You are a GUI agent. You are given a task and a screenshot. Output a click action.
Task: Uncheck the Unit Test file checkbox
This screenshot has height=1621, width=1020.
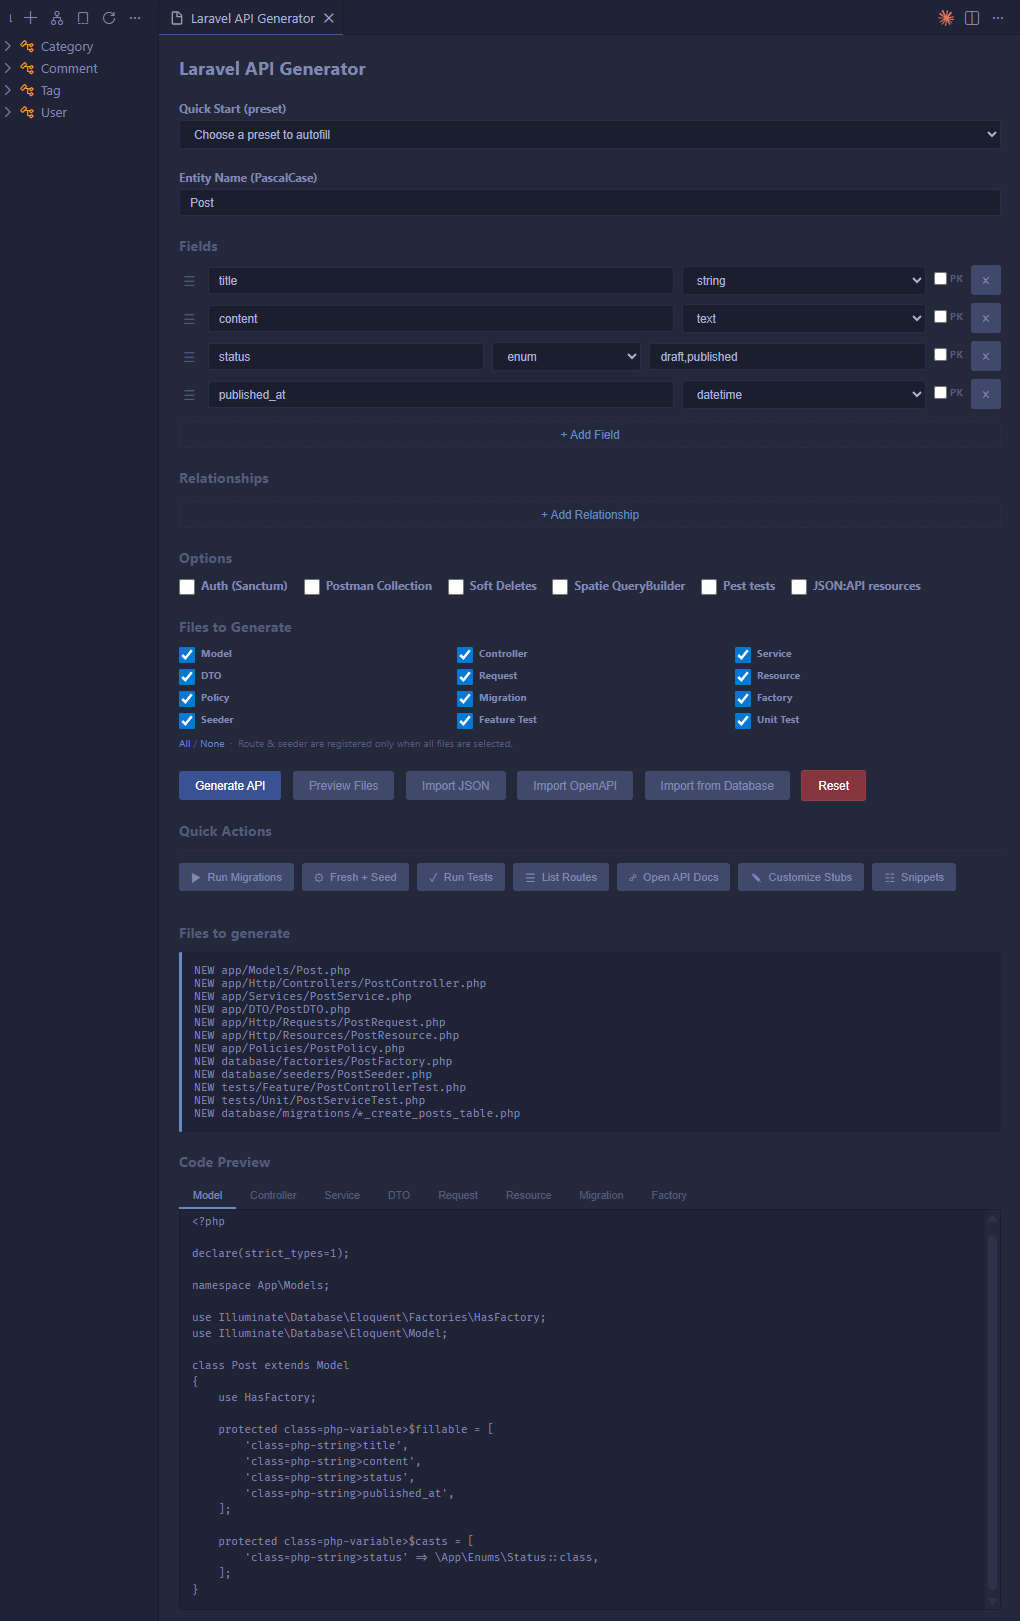tap(743, 721)
